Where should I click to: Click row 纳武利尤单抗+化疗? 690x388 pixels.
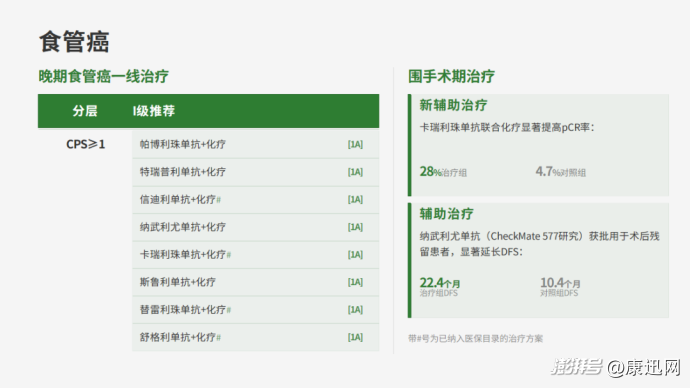click(255, 227)
